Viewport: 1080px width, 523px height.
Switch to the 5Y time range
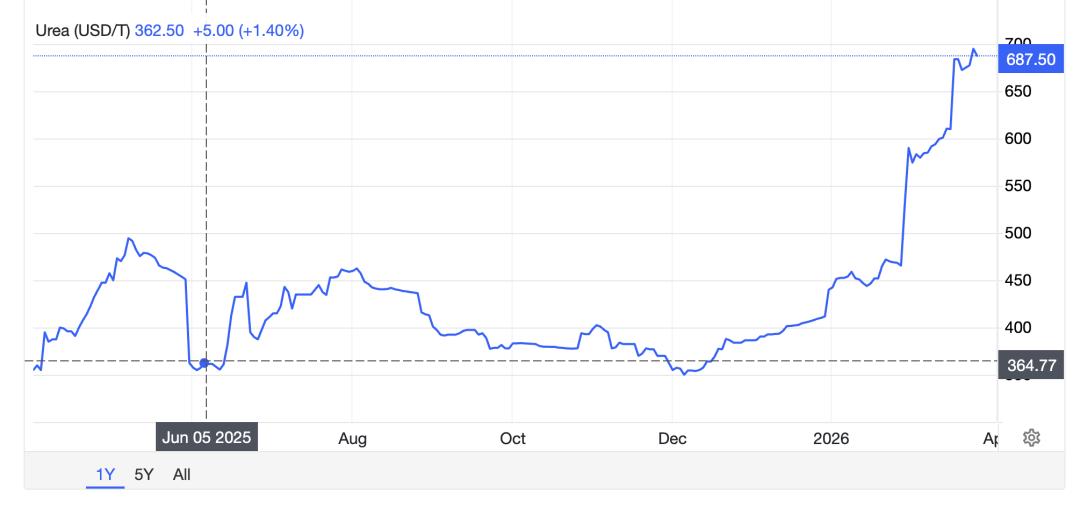click(143, 474)
